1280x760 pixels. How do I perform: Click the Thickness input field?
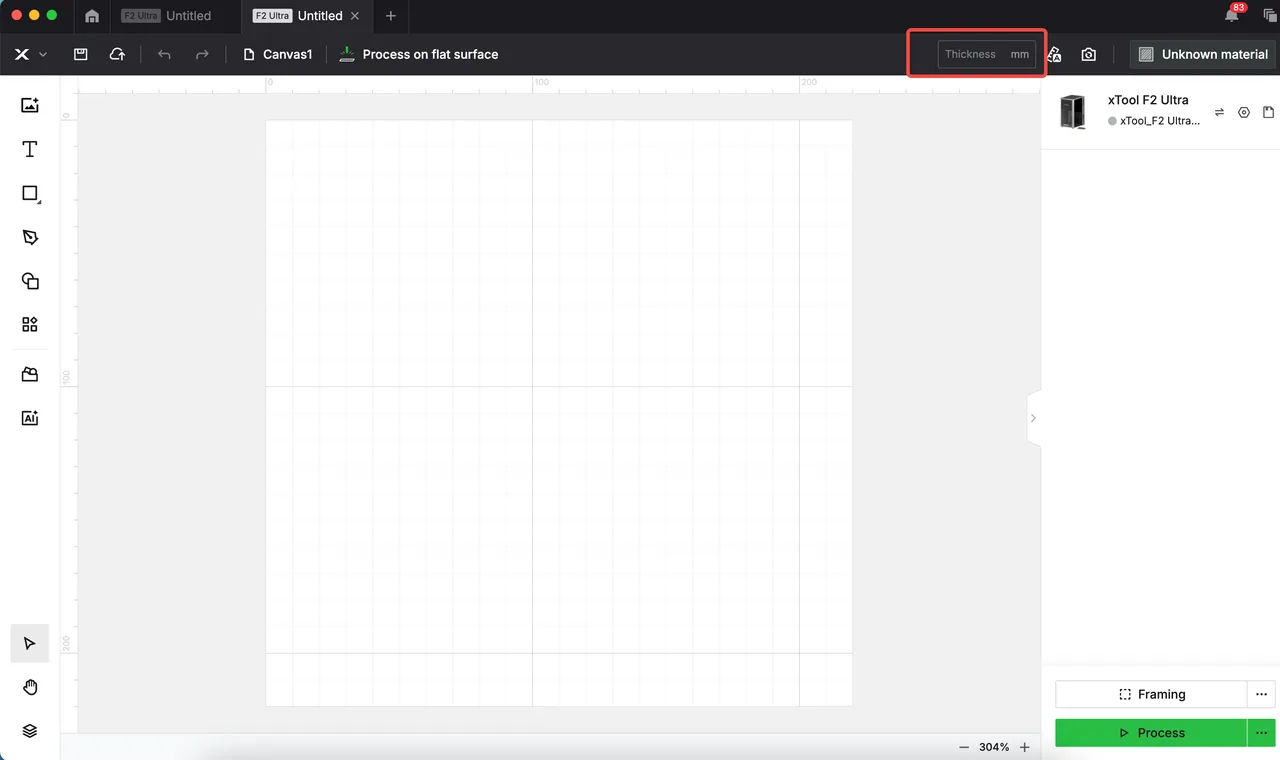987,54
